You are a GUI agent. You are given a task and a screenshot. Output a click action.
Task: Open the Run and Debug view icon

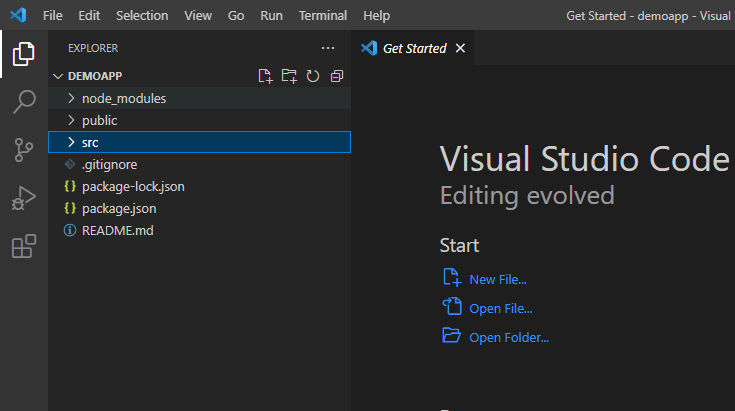(24, 198)
